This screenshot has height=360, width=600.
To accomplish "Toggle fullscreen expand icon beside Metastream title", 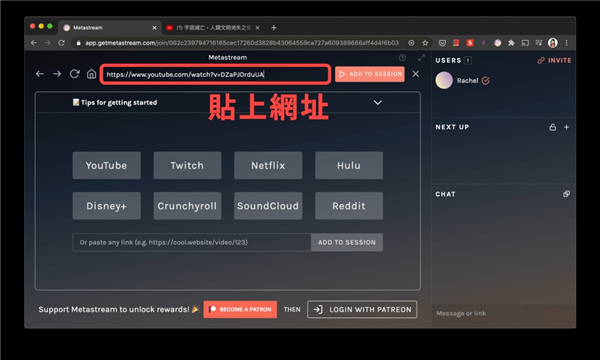I will tap(421, 58).
